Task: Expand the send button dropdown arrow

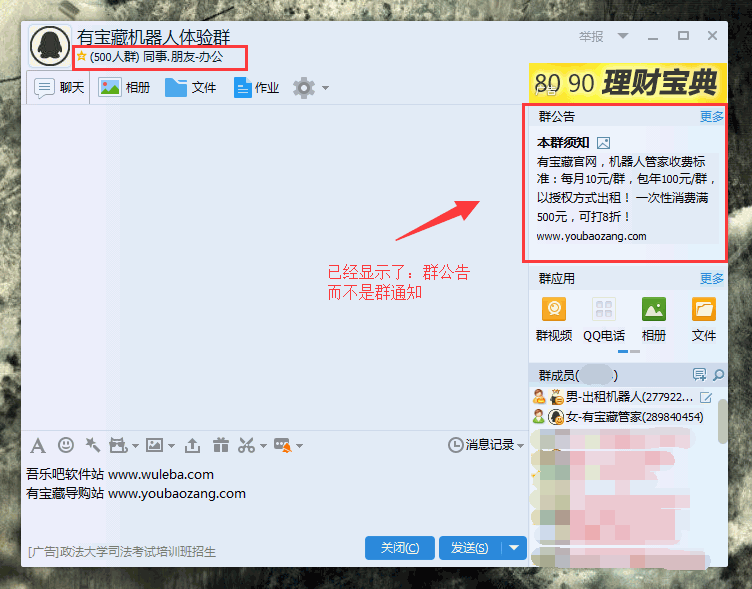Action: pos(514,547)
